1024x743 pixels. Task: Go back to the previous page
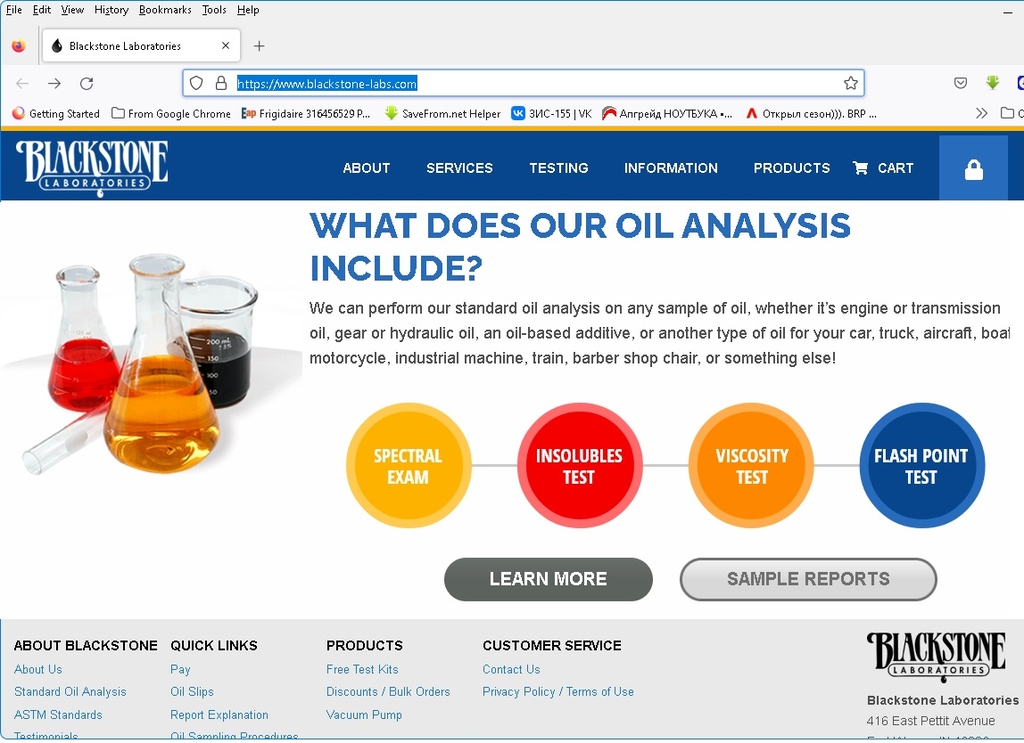coord(22,84)
